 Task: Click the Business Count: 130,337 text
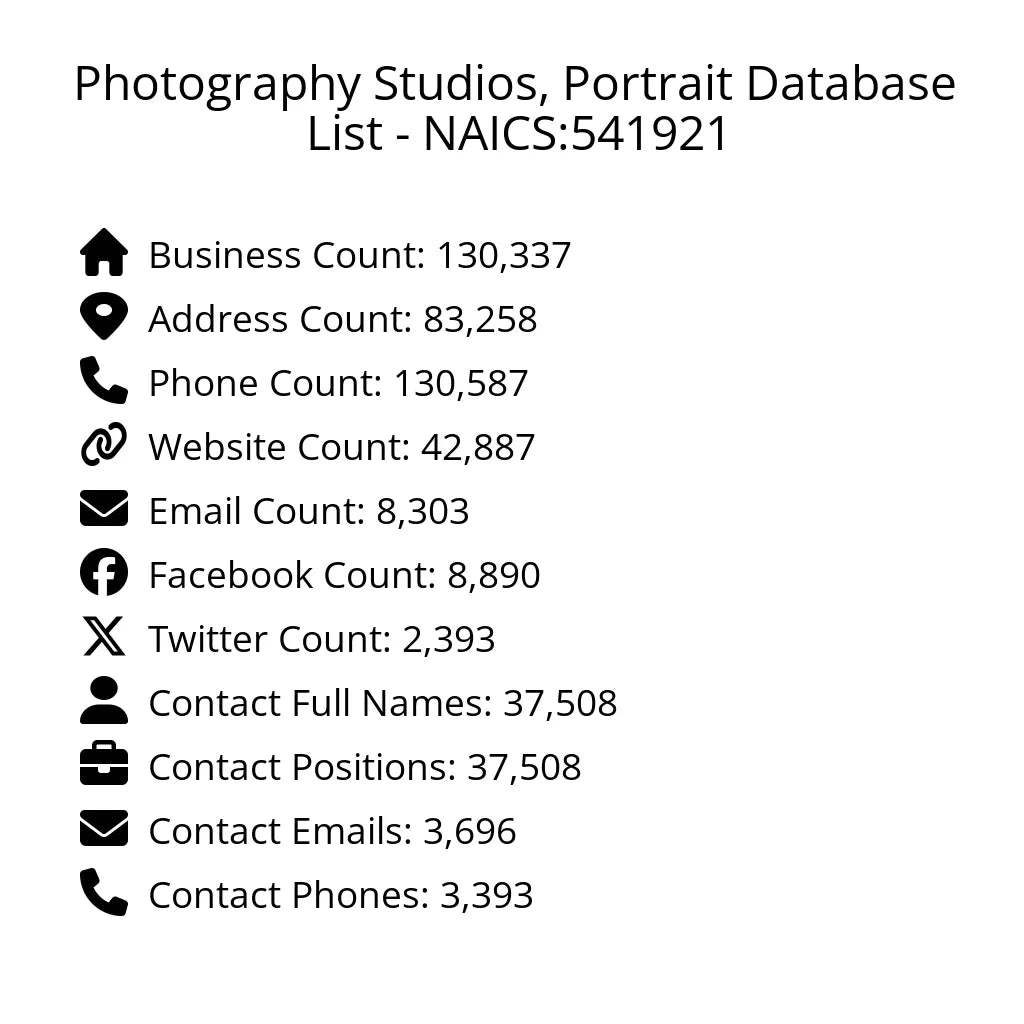tap(359, 255)
